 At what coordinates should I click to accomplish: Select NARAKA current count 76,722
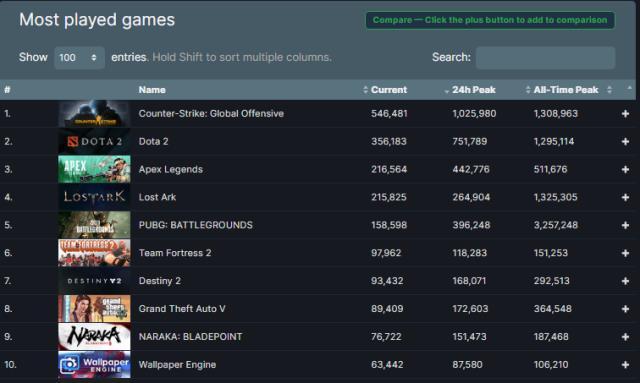pyautogui.click(x=386, y=337)
